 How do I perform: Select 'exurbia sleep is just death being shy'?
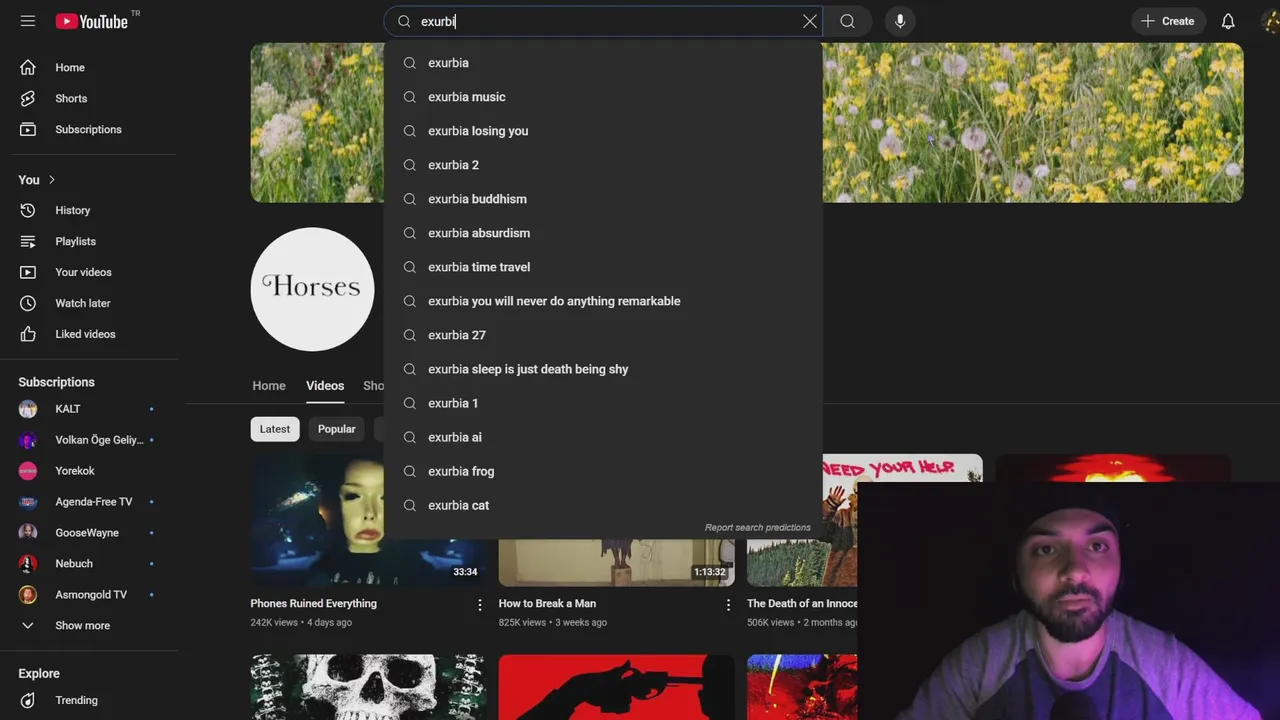[603, 369]
